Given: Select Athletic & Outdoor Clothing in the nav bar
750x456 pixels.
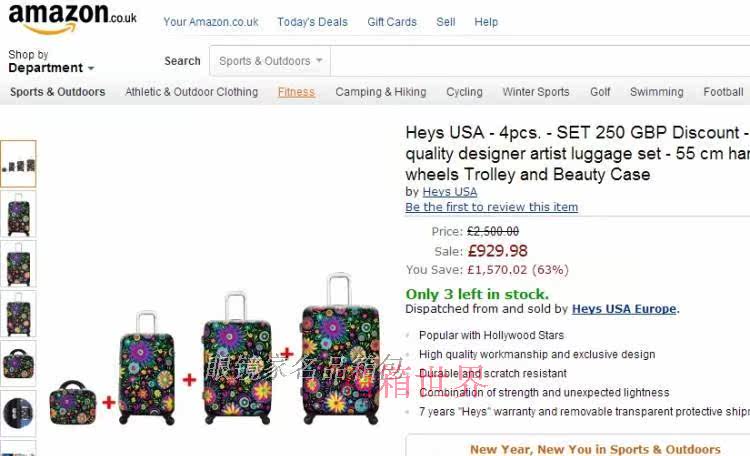Looking at the screenshot, I should tap(191, 92).
